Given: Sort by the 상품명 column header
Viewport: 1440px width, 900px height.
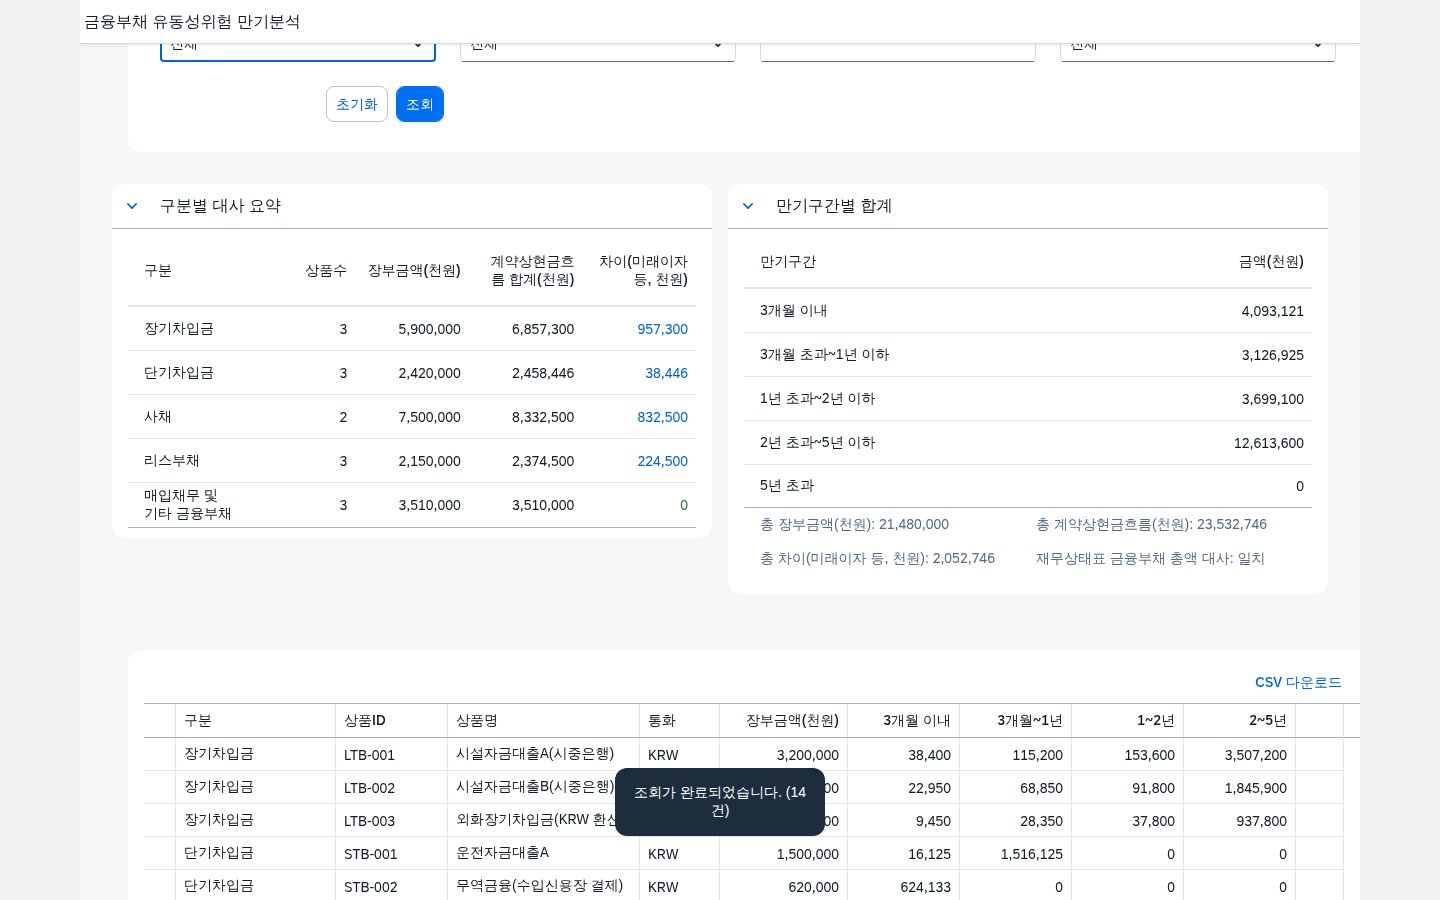Looking at the screenshot, I should coord(544,720).
